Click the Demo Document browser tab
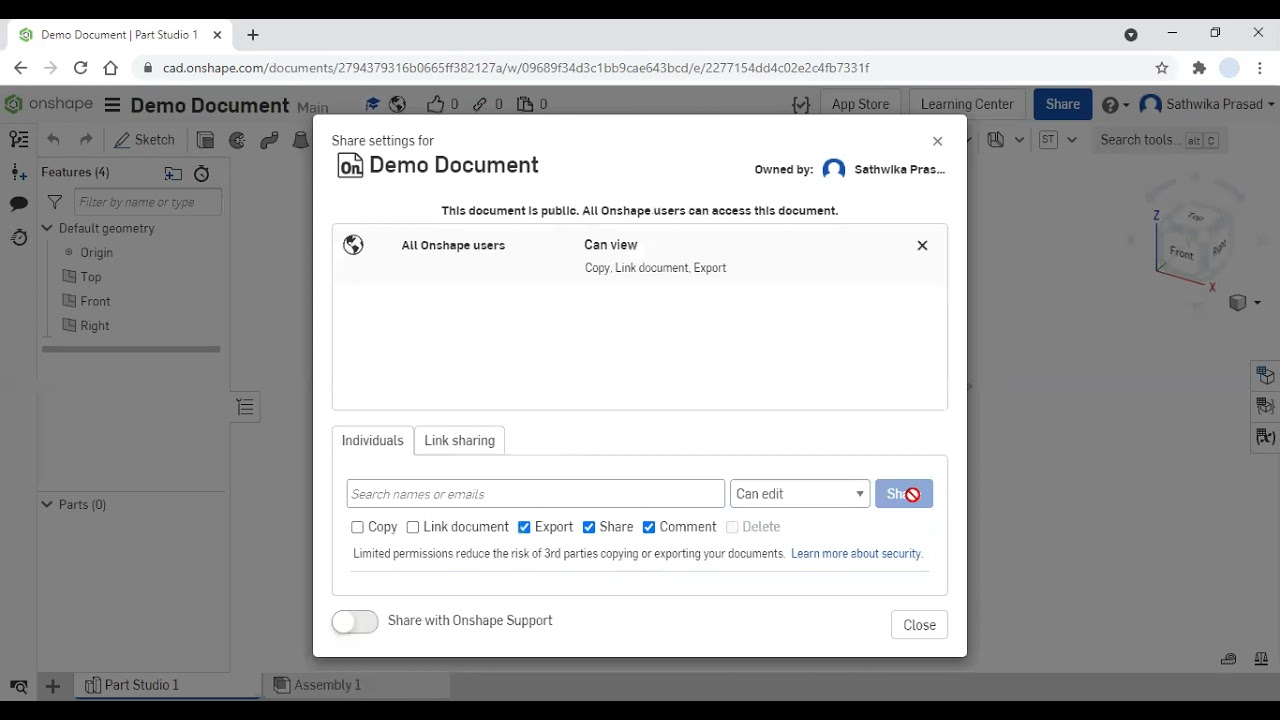 pos(119,35)
